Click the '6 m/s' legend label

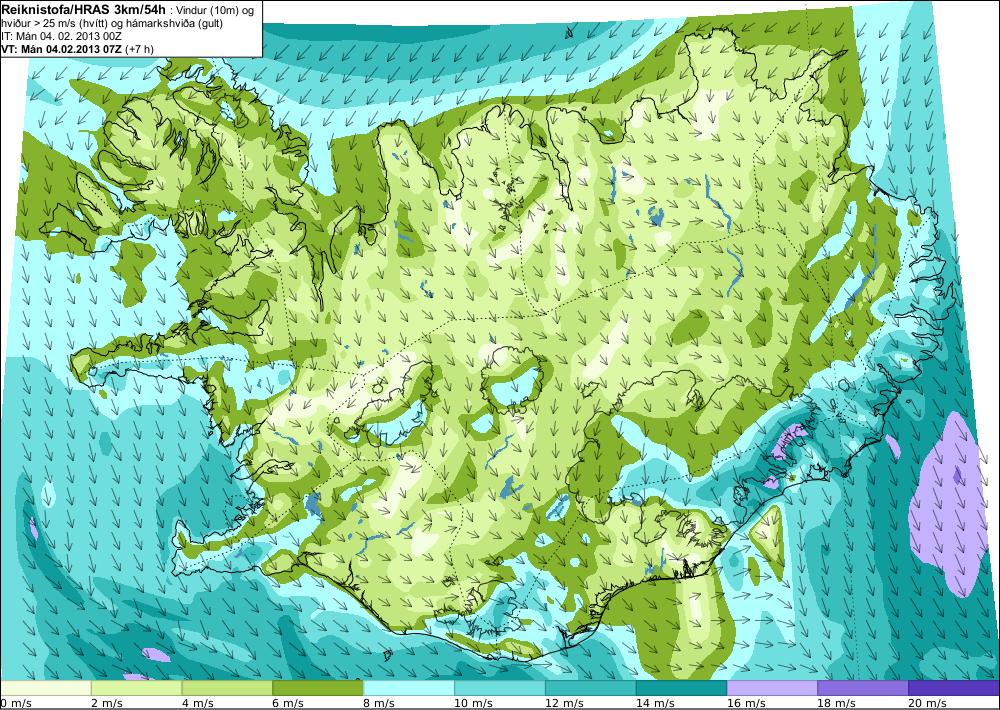(288, 703)
